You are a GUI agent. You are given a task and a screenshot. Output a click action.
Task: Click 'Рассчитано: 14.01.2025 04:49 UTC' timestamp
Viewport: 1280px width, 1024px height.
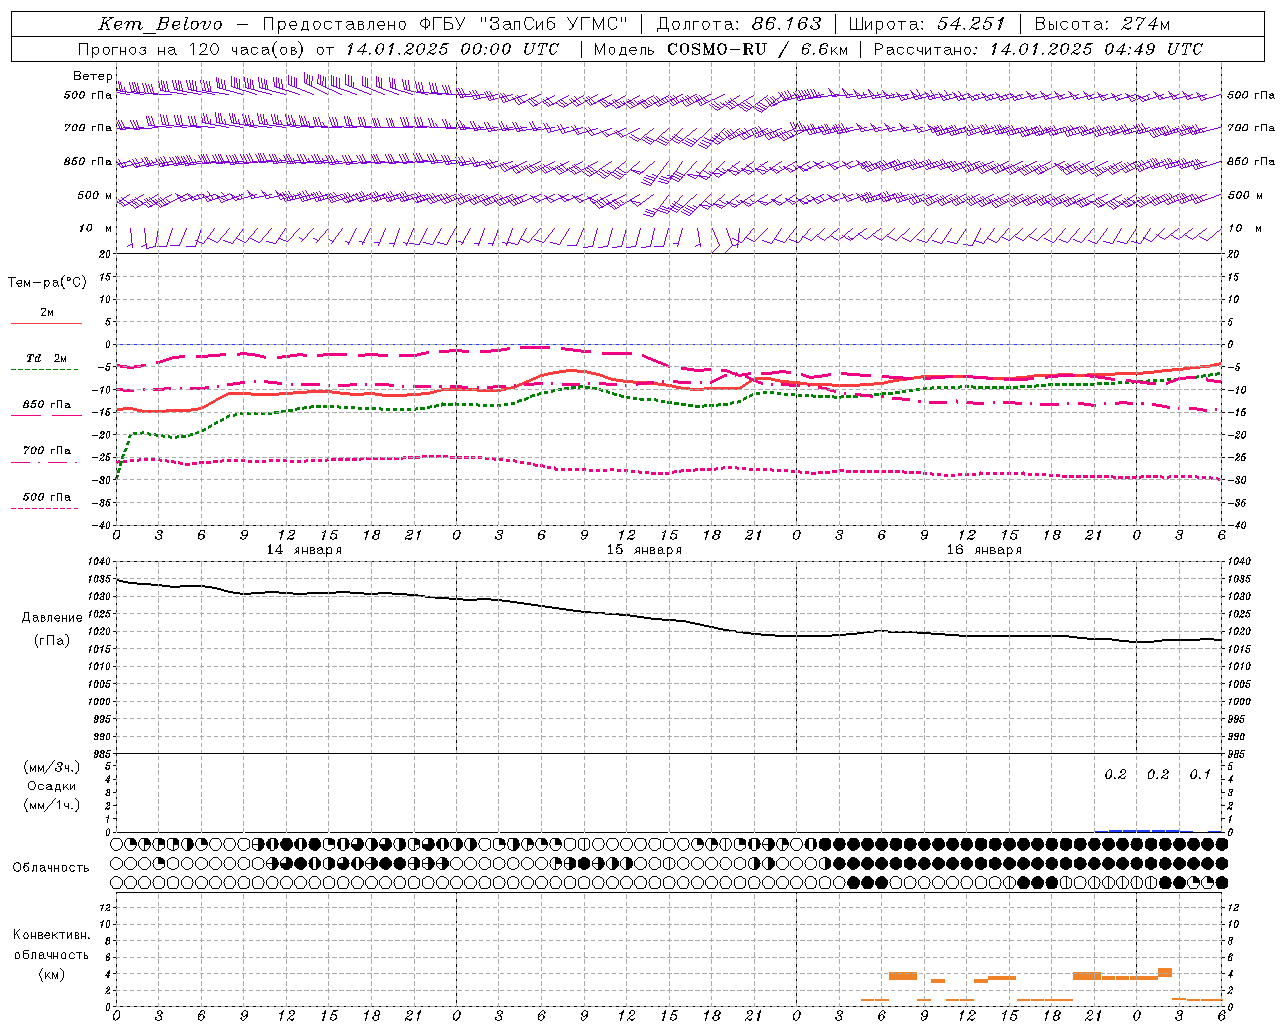1038,49
